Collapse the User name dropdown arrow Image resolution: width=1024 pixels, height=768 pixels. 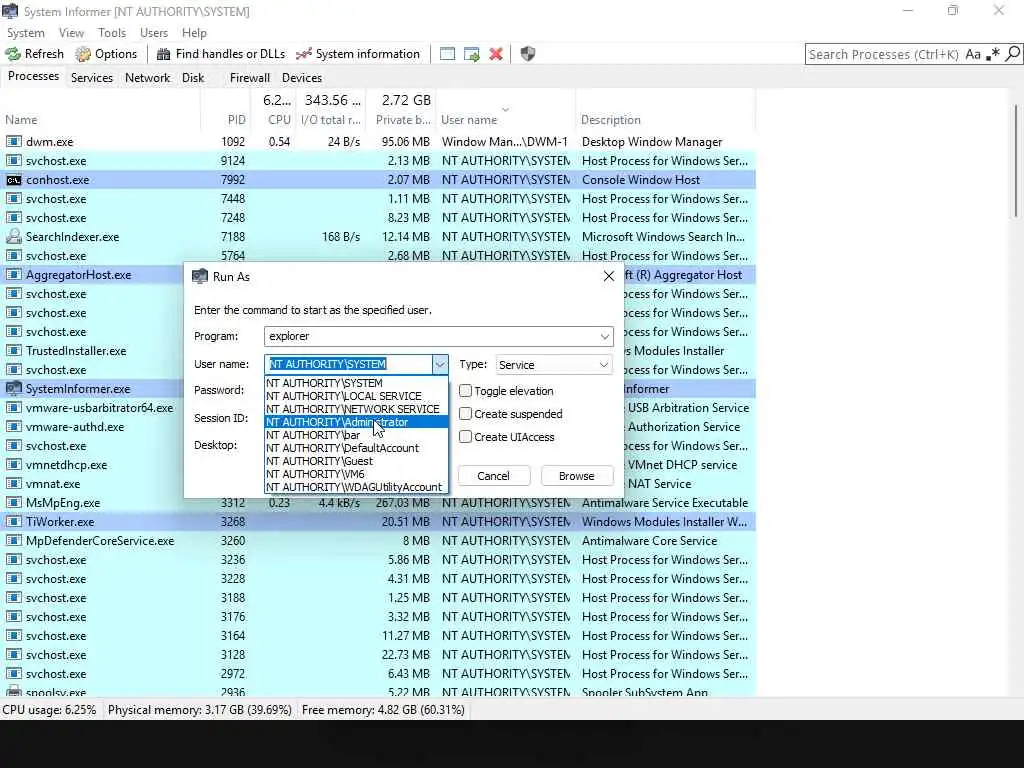440,364
